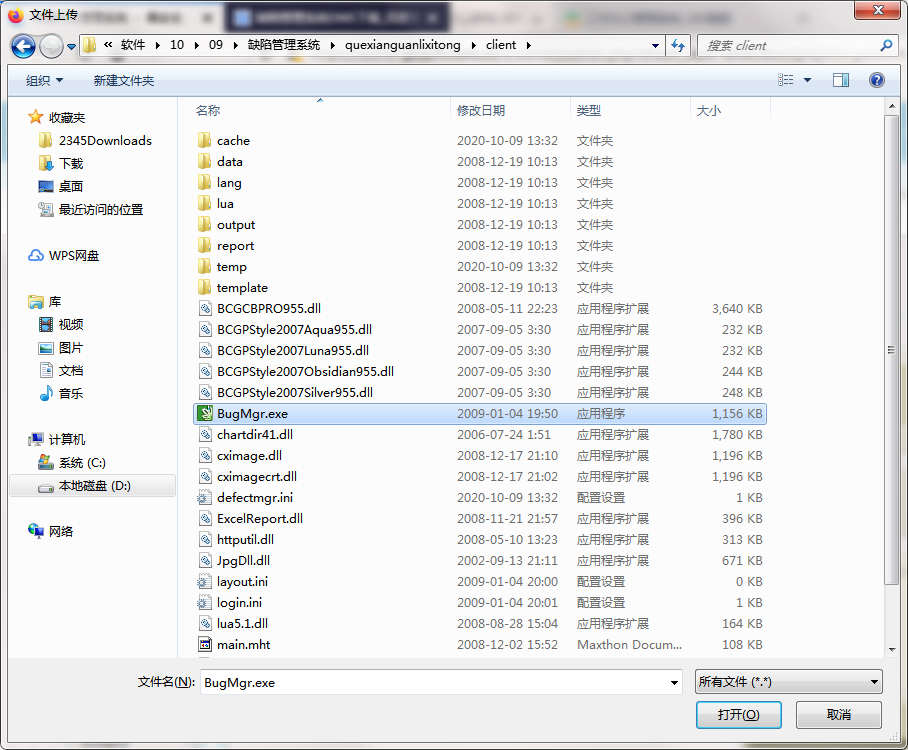Toggle the preview pane icon
Screen dimensions: 908x750
coord(841,80)
